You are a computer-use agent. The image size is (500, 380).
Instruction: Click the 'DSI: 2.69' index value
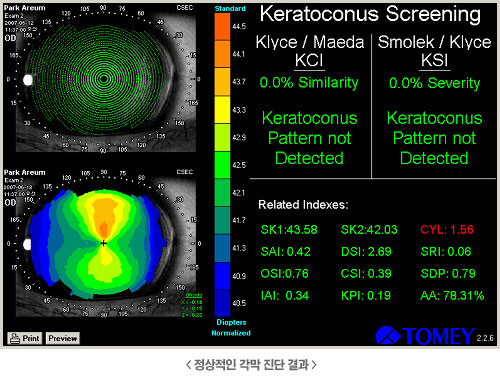point(366,252)
